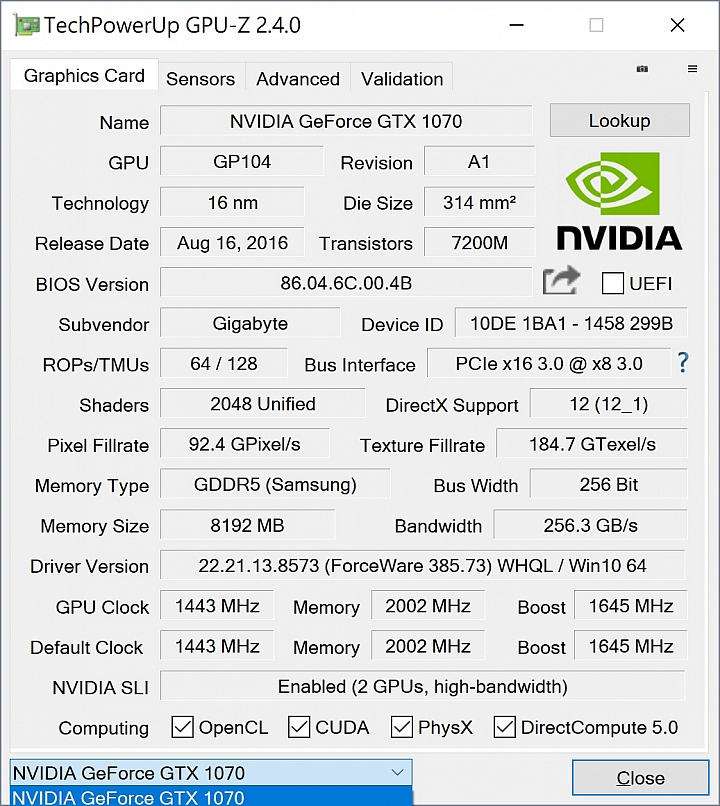720x806 pixels.
Task: Close the window with the X button
Action: coord(677,25)
